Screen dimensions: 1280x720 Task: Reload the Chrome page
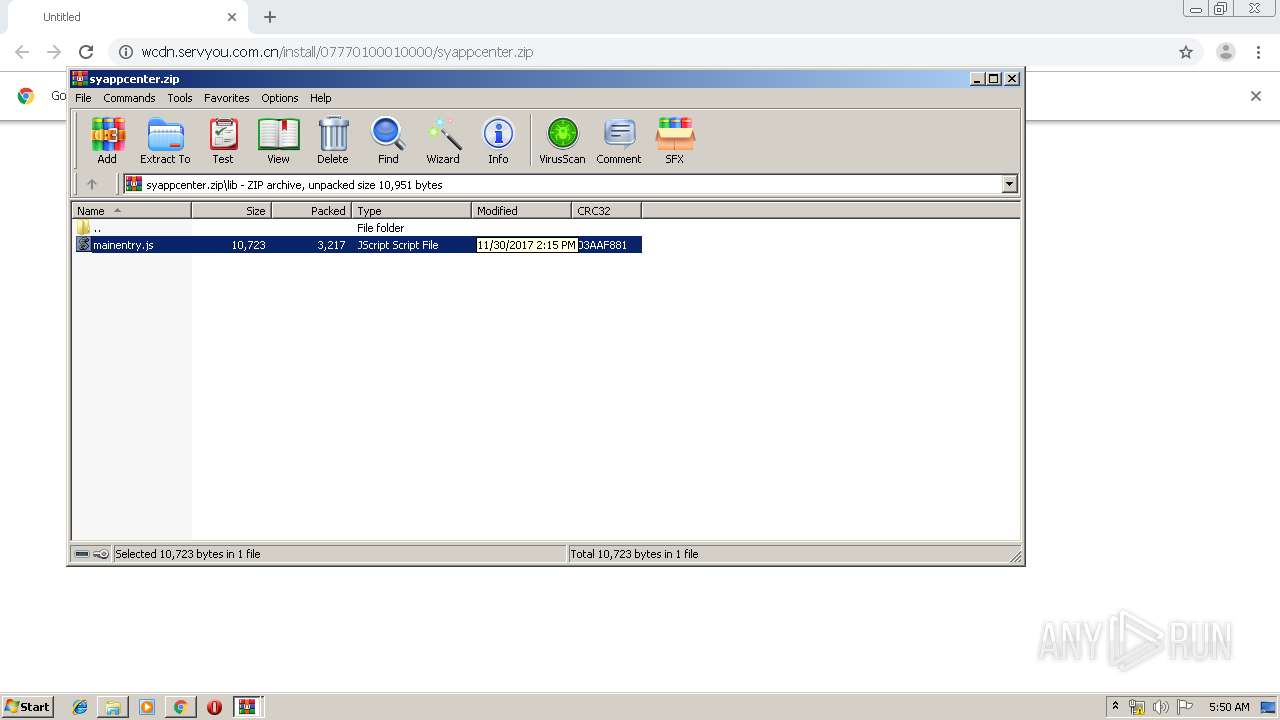pyautogui.click(x=86, y=52)
